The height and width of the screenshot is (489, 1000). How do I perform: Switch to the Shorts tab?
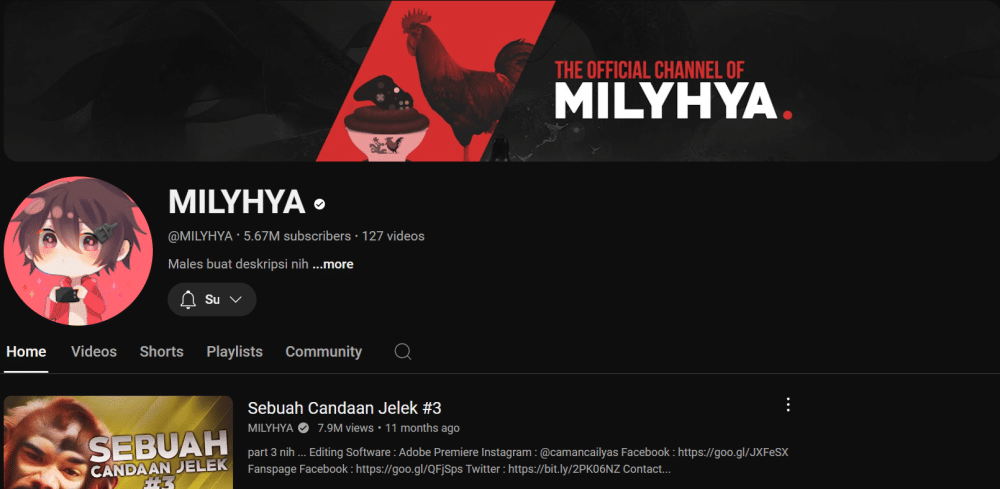[161, 352]
